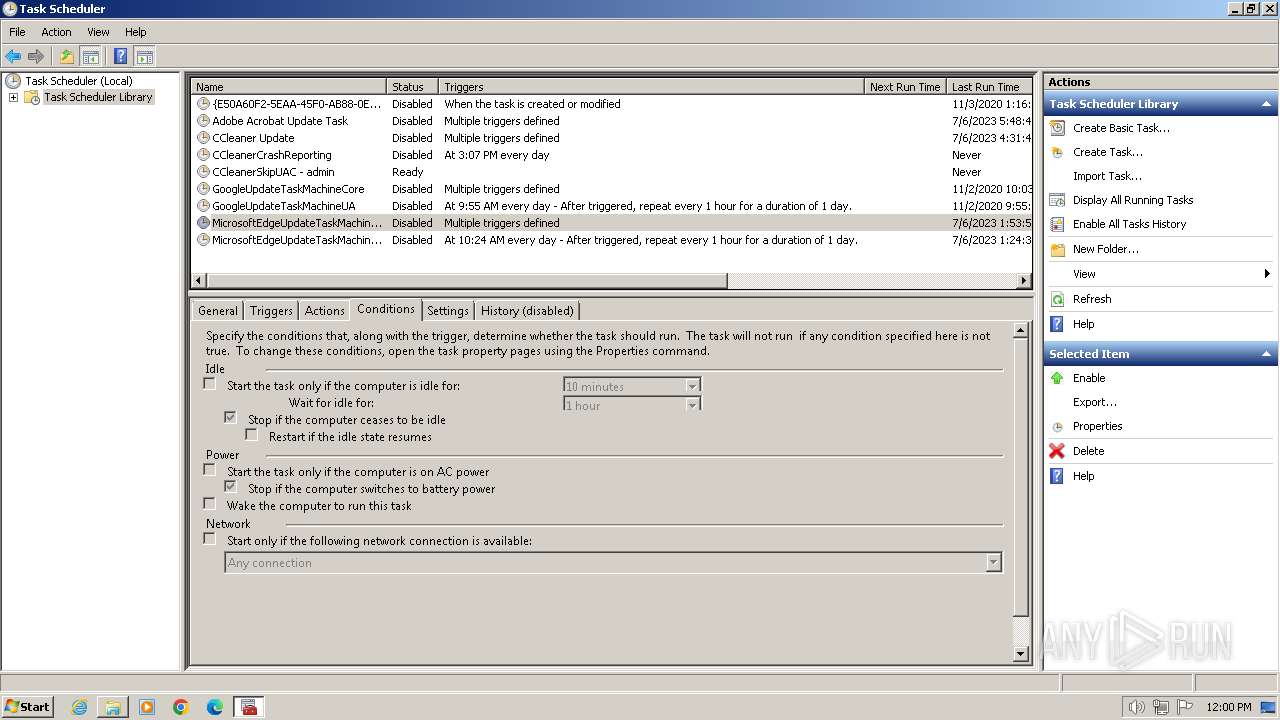Click the task list scroll right arrow
Image resolution: width=1280 pixels, height=720 pixels.
tap(1024, 281)
